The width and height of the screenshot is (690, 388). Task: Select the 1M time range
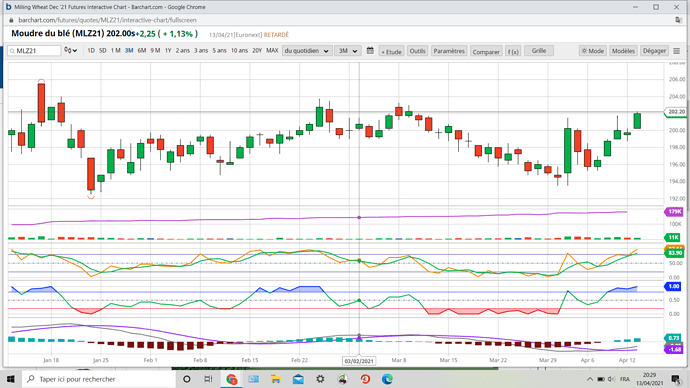coord(115,51)
